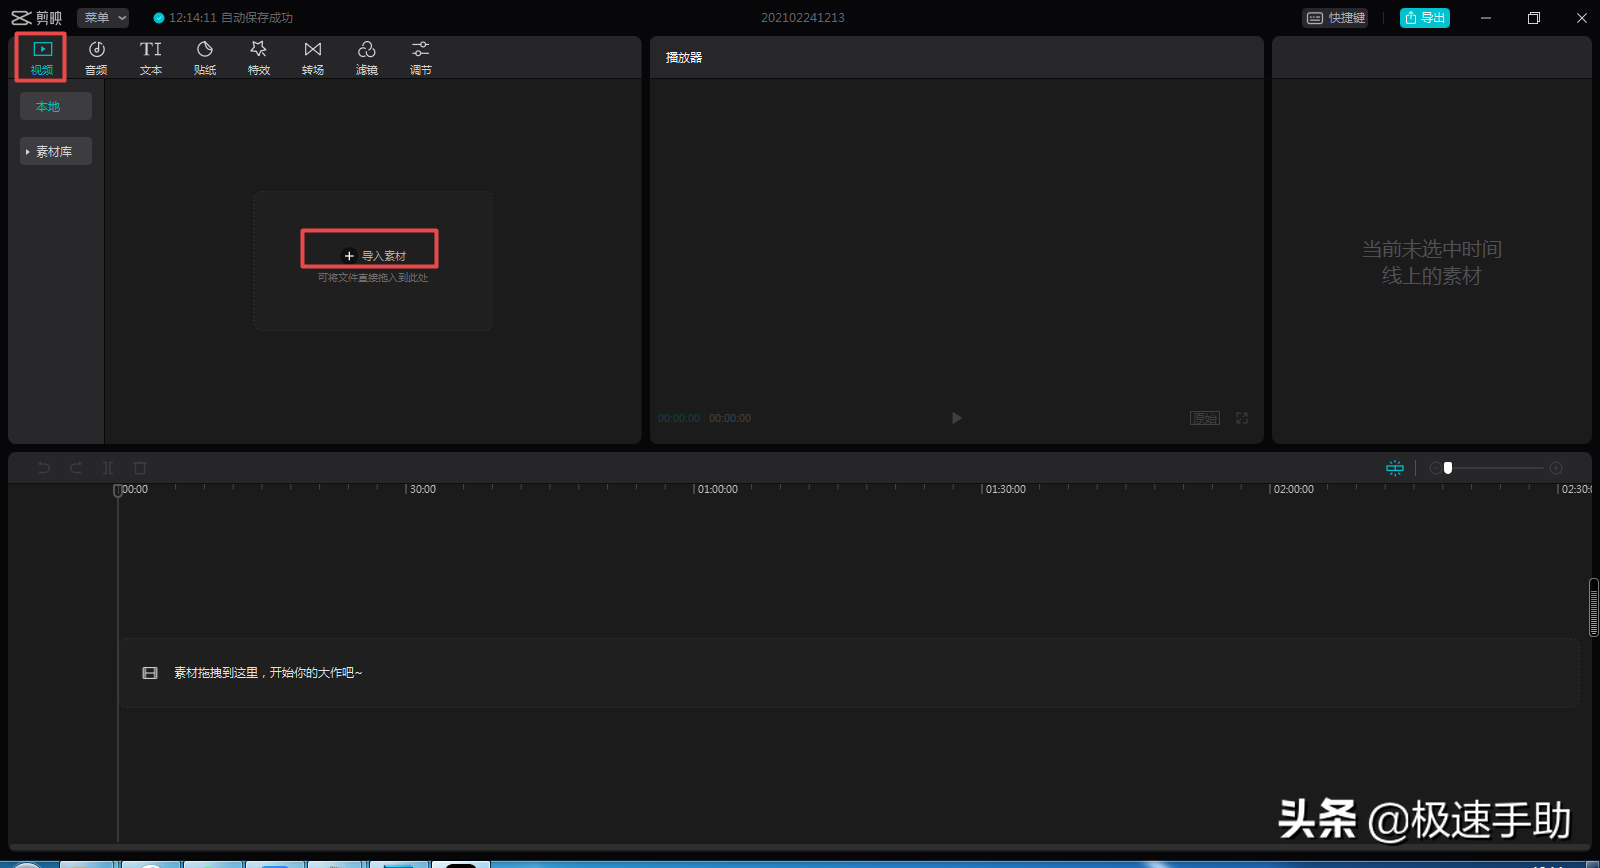1600x868 pixels.
Task: Select the 本地 (Local) media source
Action: [x=56, y=106]
